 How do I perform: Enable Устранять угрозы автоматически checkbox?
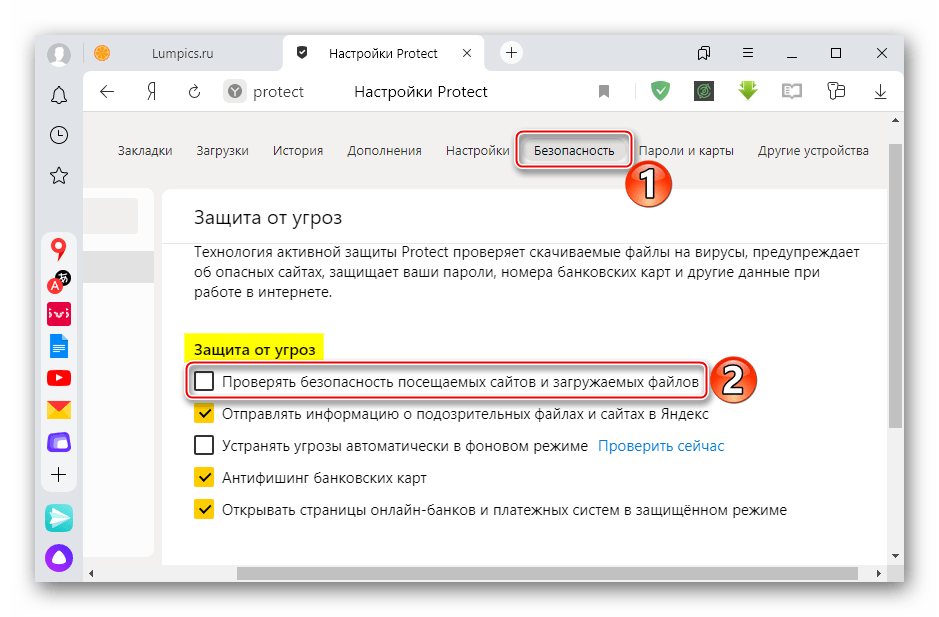tap(204, 446)
